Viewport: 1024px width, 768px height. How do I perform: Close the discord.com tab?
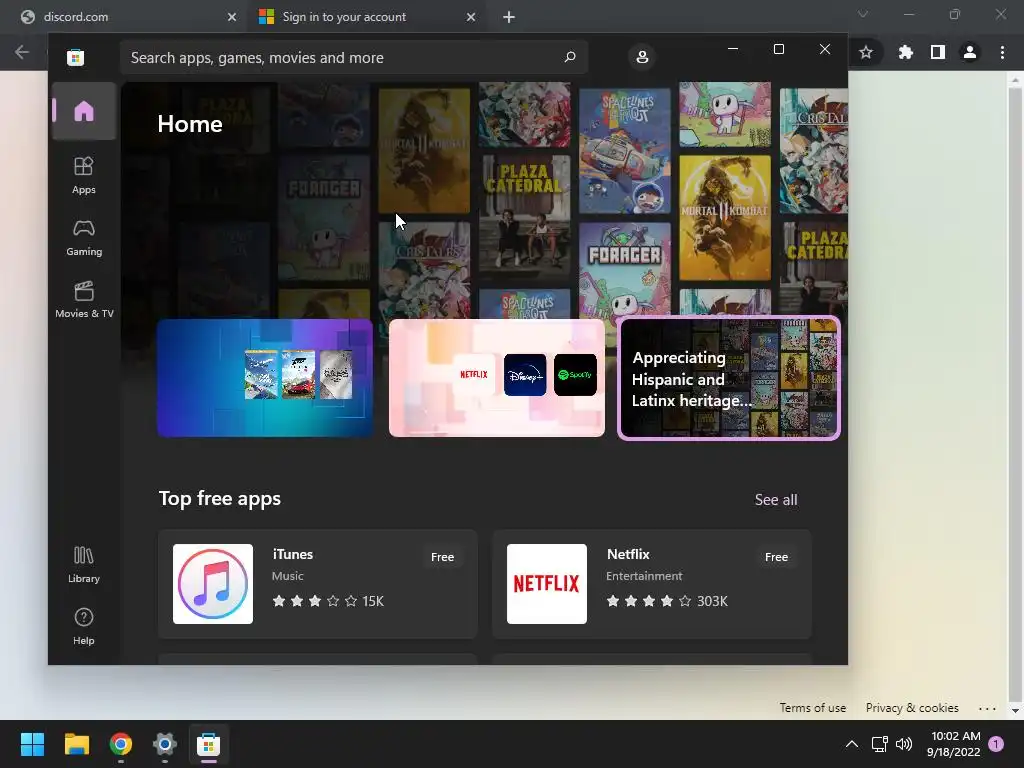(x=231, y=17)
